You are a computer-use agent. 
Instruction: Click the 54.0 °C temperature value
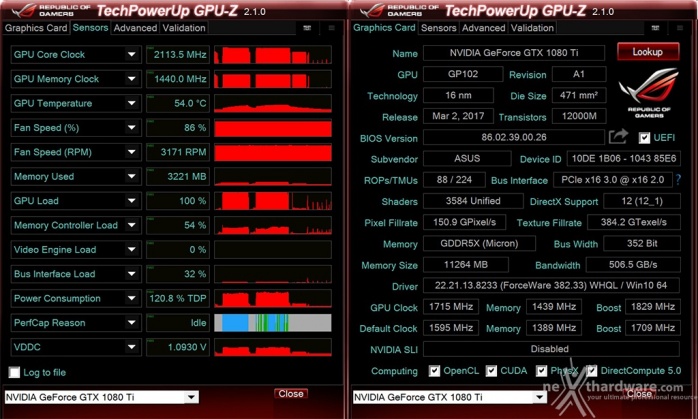coord(178,103)
